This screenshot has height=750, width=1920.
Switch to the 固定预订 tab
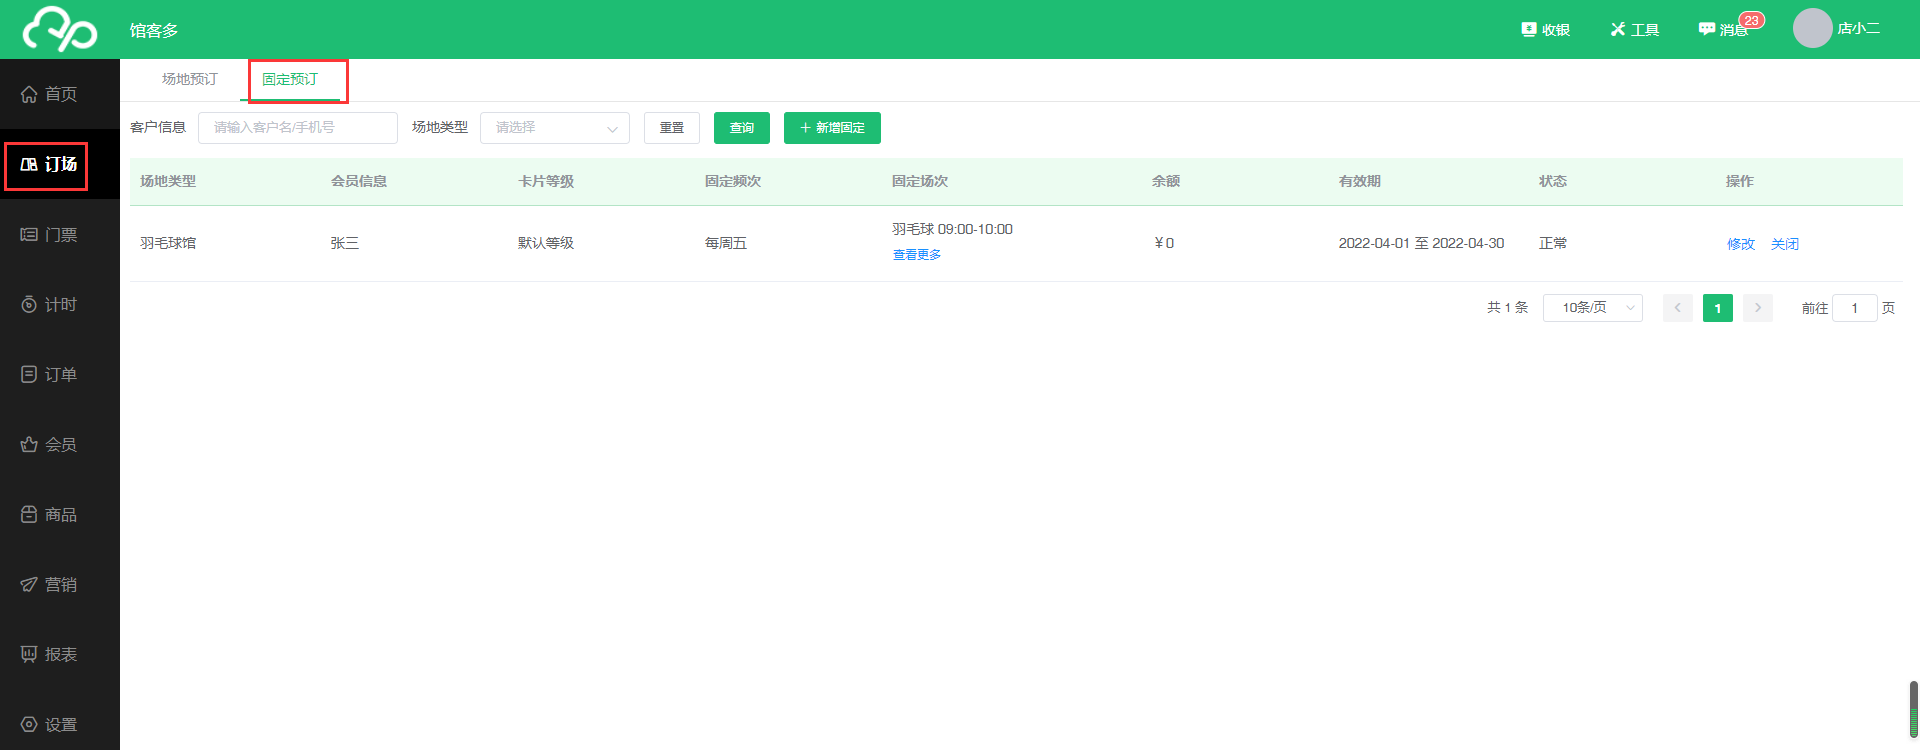(x=290, y=79)
